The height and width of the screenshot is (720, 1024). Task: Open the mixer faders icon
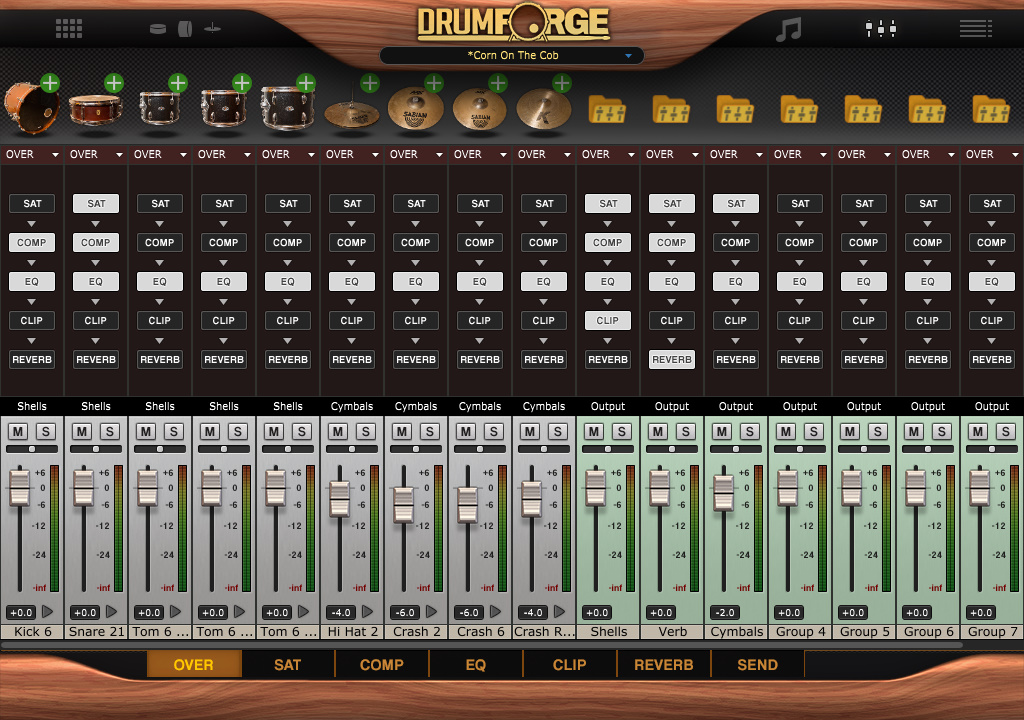point(880,28)
